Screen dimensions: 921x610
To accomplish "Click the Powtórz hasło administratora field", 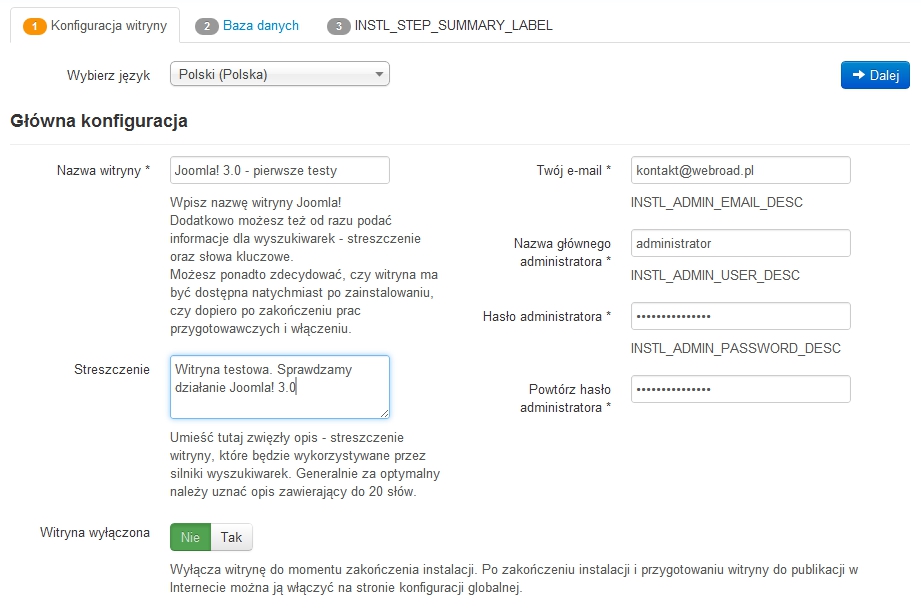I will coord(740,389).
